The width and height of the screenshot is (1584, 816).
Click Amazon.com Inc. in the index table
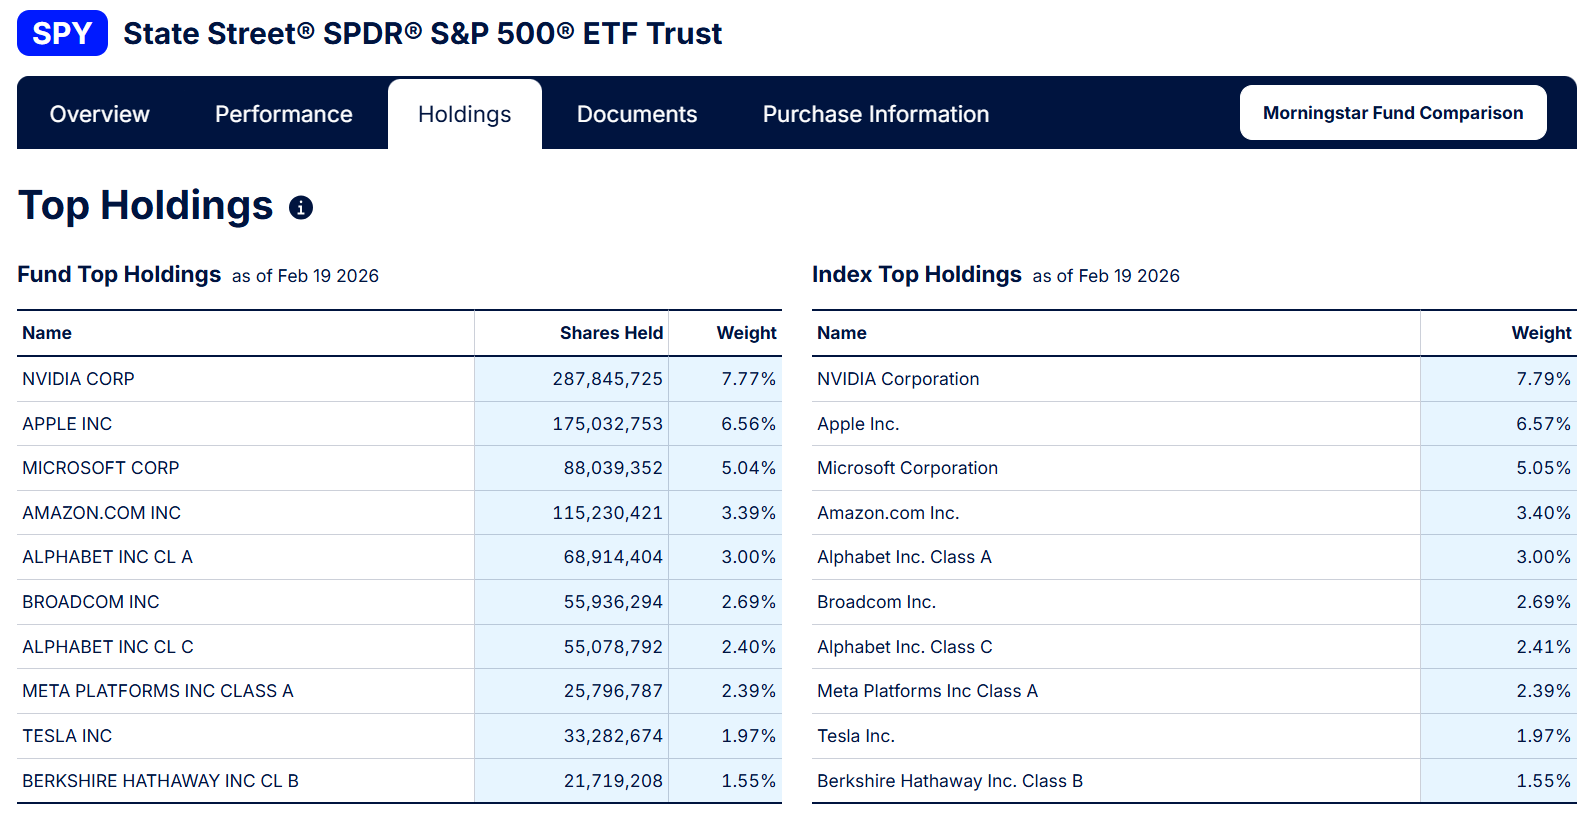888,513
